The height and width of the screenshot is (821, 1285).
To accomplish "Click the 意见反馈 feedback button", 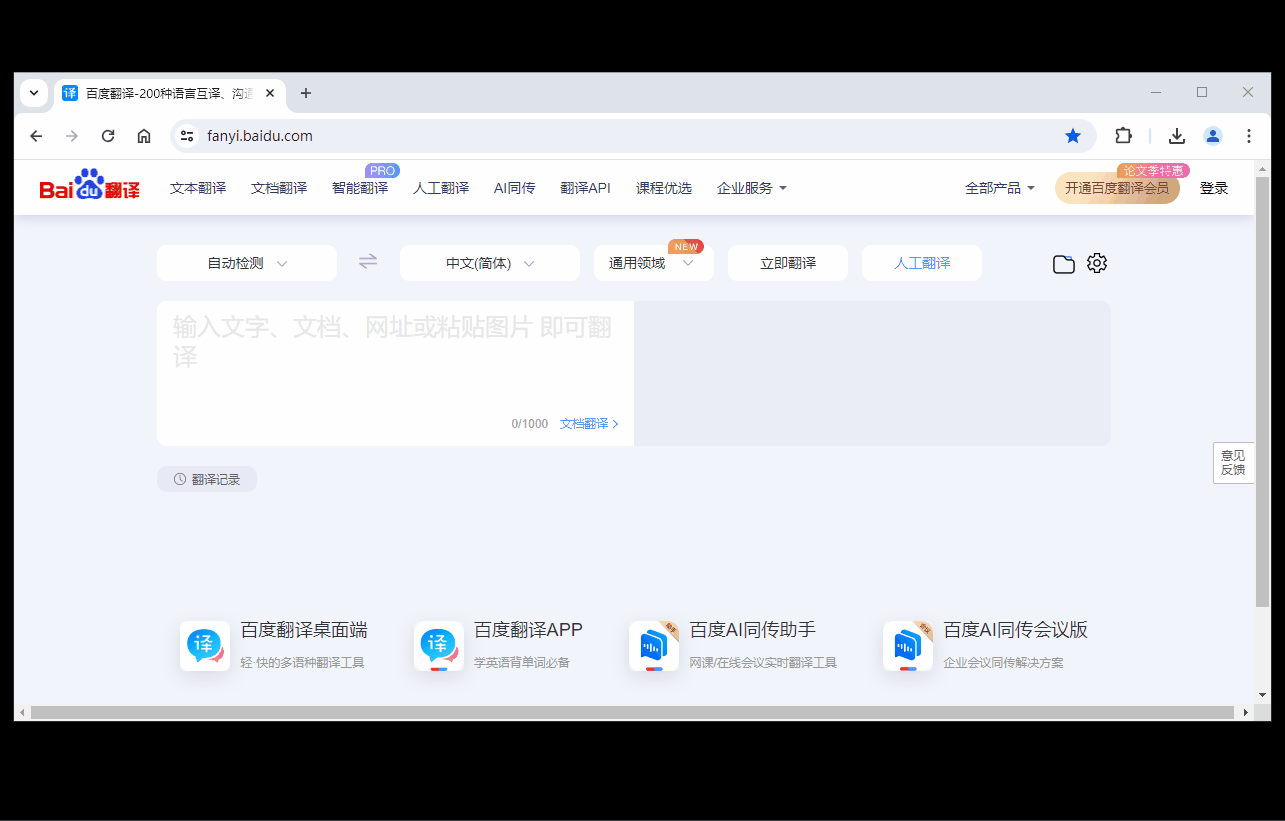I will click(x=1233, y=463).
